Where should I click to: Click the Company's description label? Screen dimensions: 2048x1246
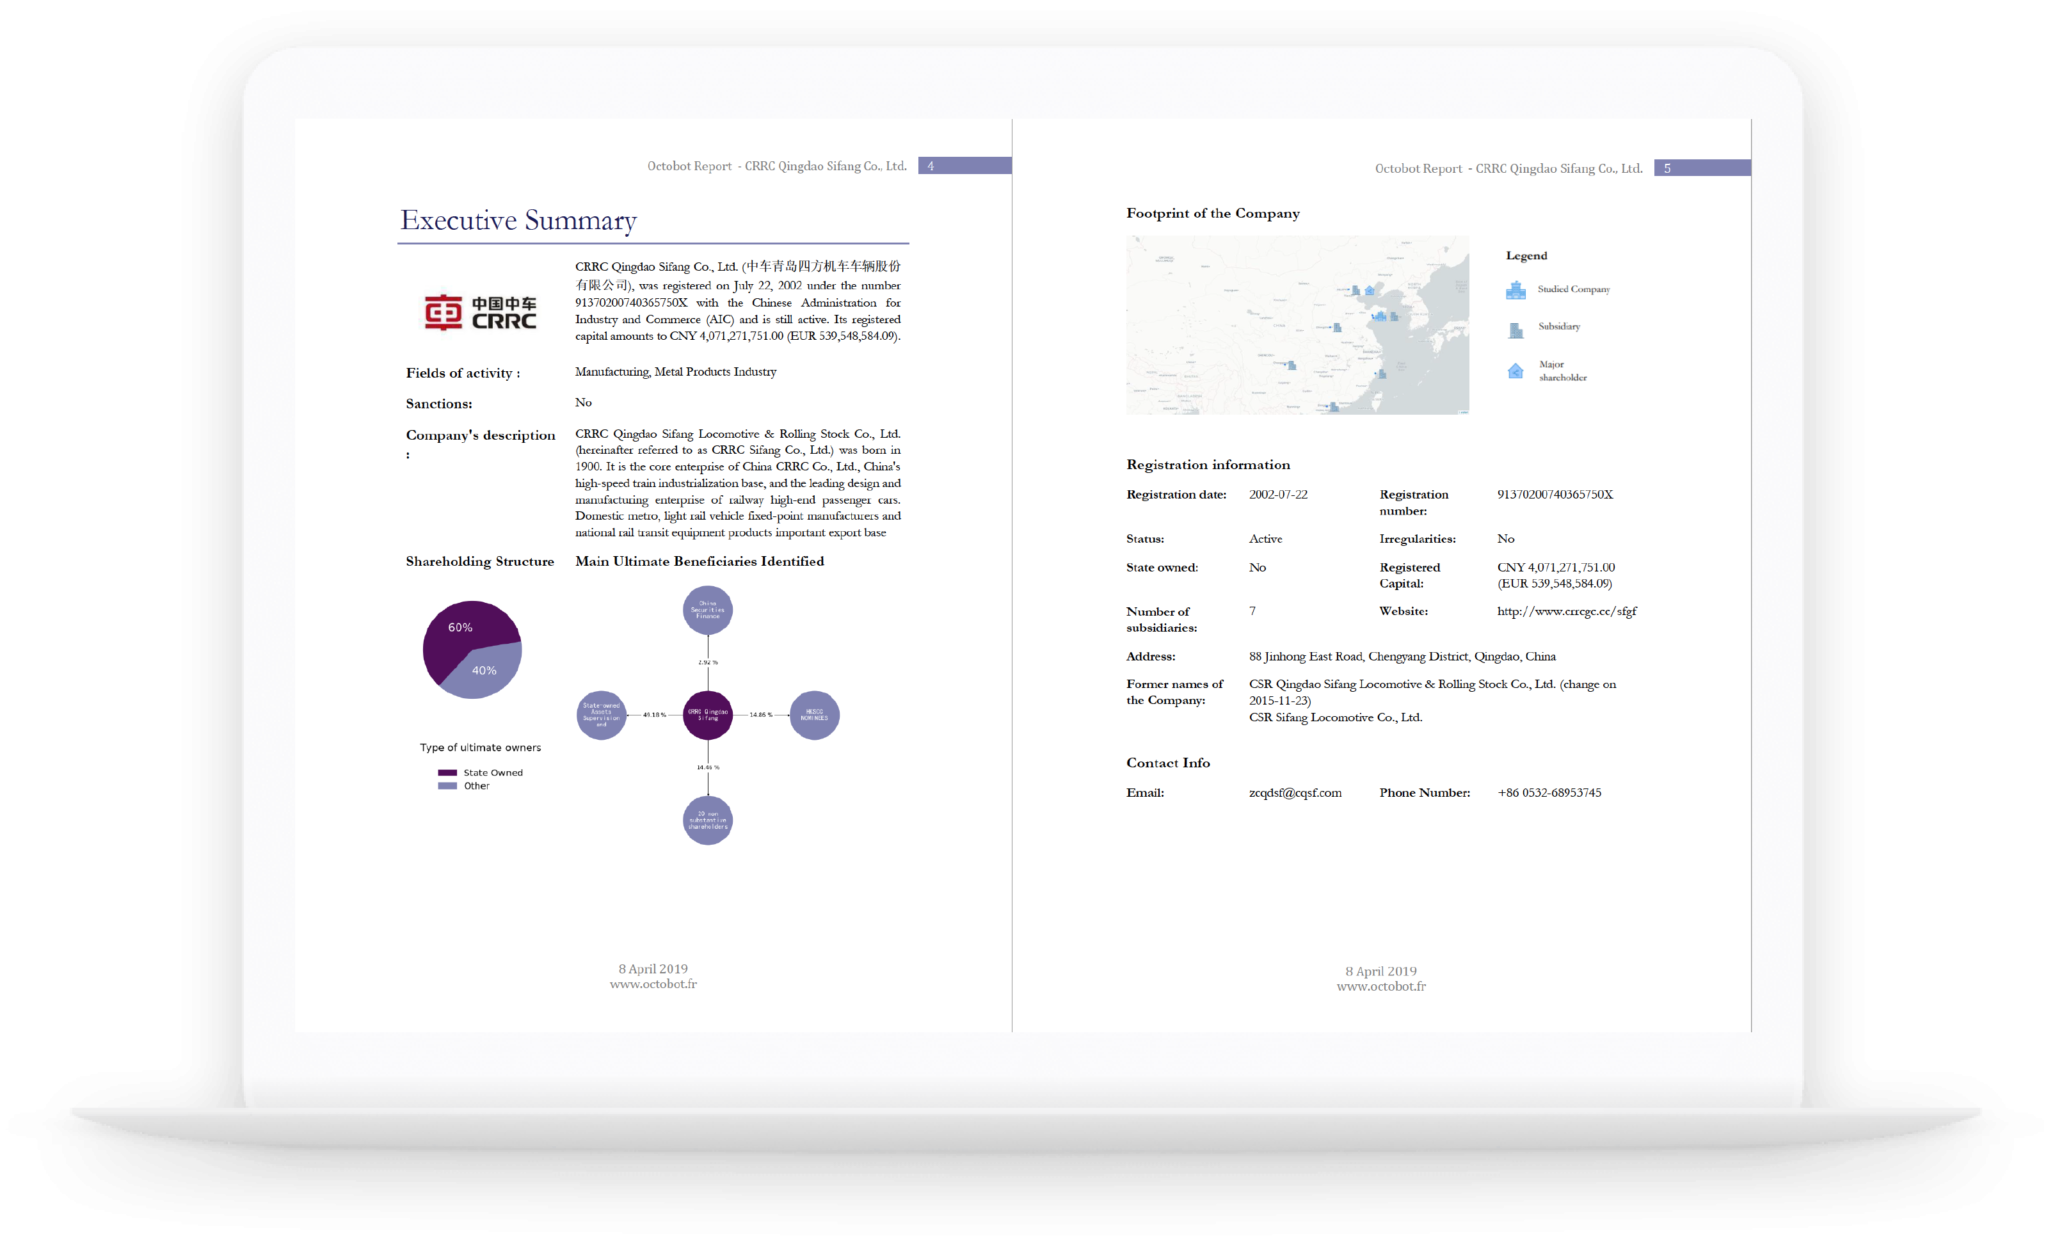pyautogui.click(x=480, y=444)
